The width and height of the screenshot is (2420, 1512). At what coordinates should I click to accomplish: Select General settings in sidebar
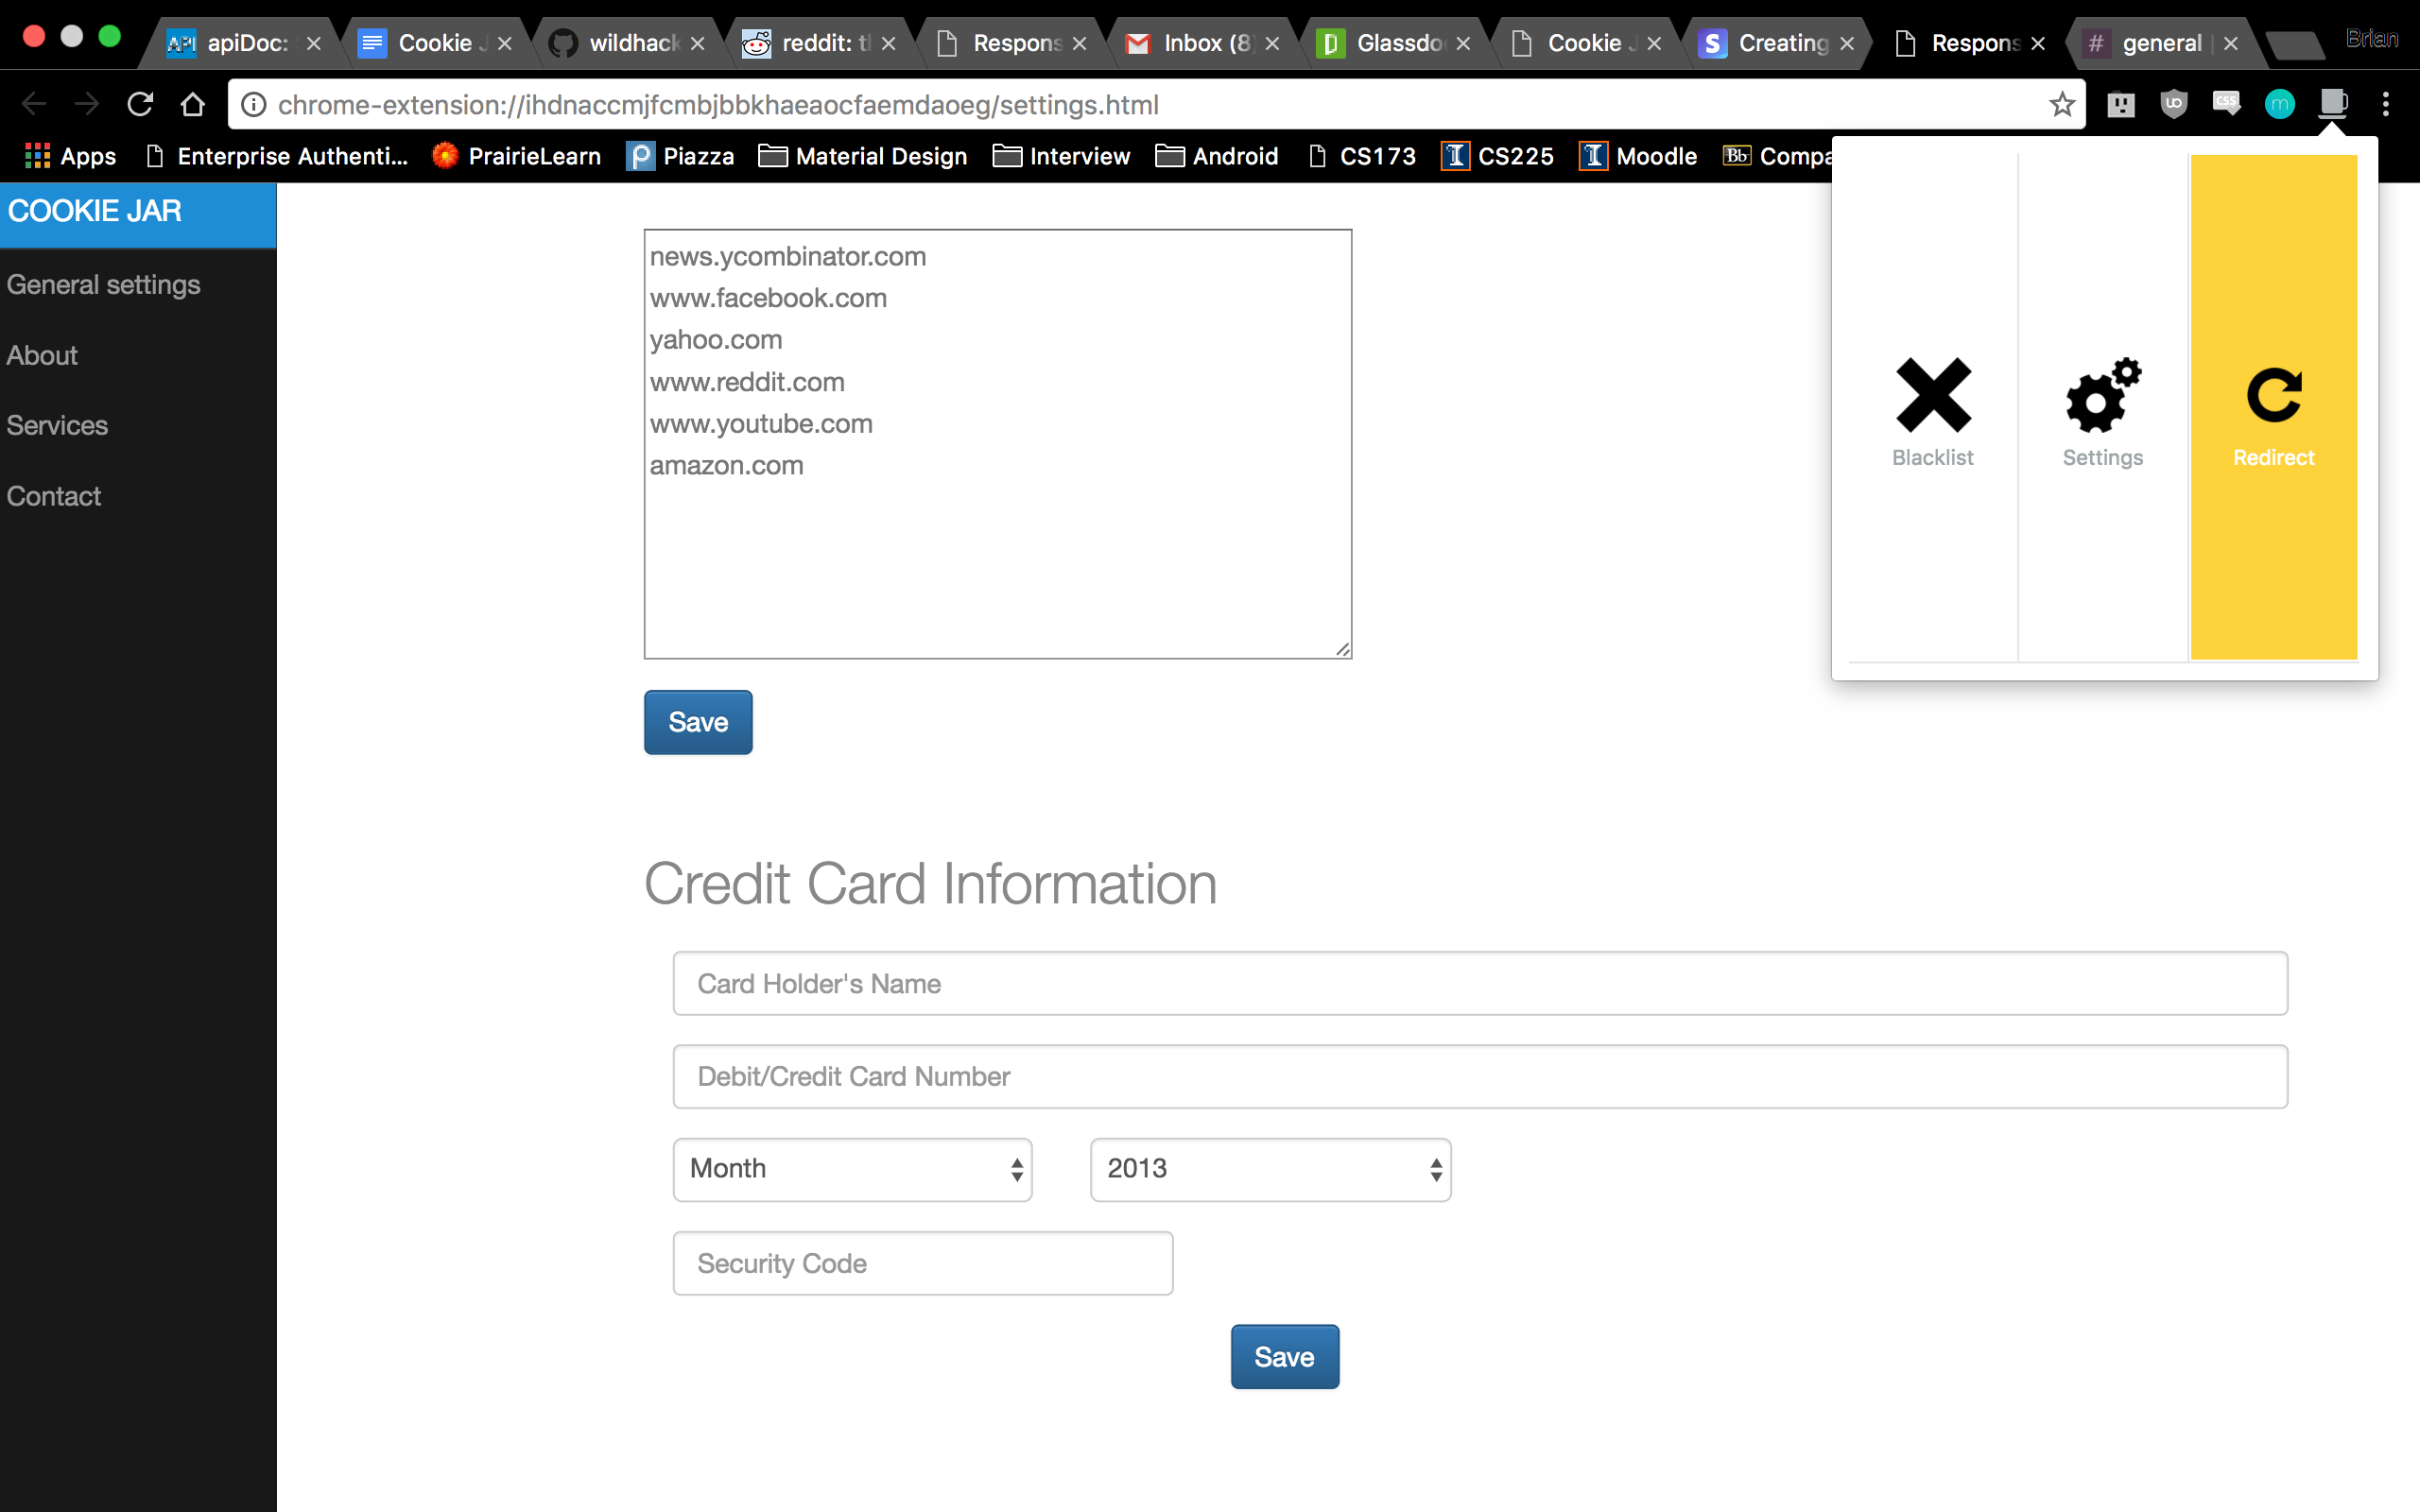104,285
